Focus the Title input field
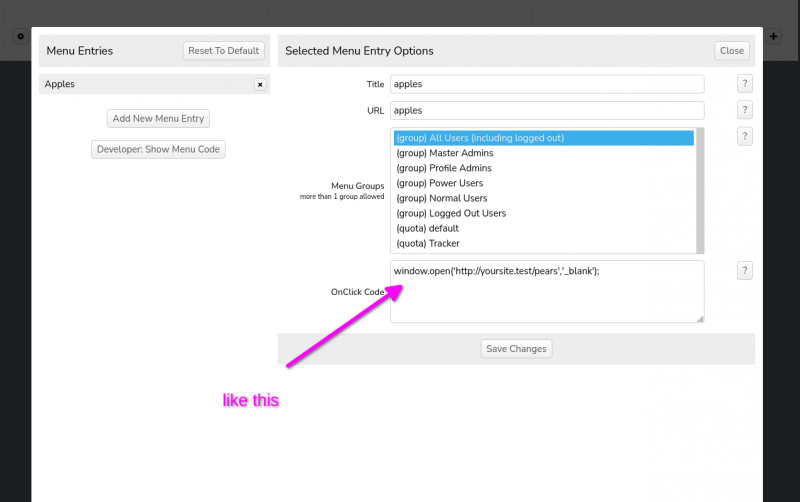The image size is (800, 502). pyautogui.click(x=547, y=85)
